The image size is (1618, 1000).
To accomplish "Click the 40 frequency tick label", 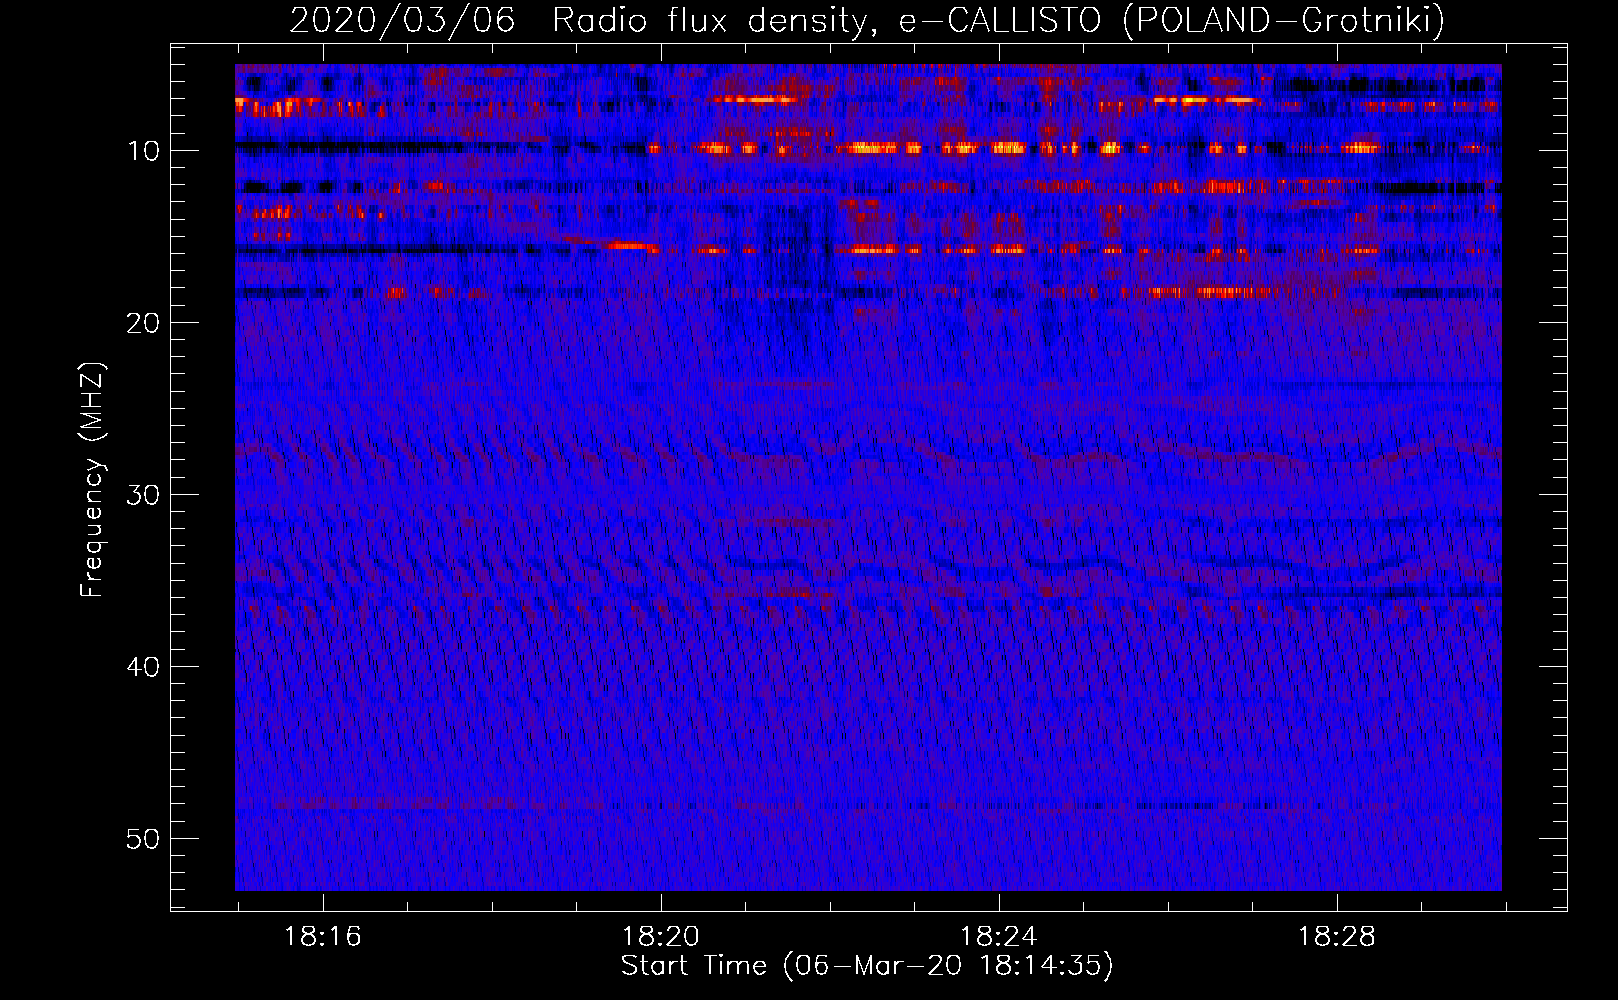I will 144,667.
